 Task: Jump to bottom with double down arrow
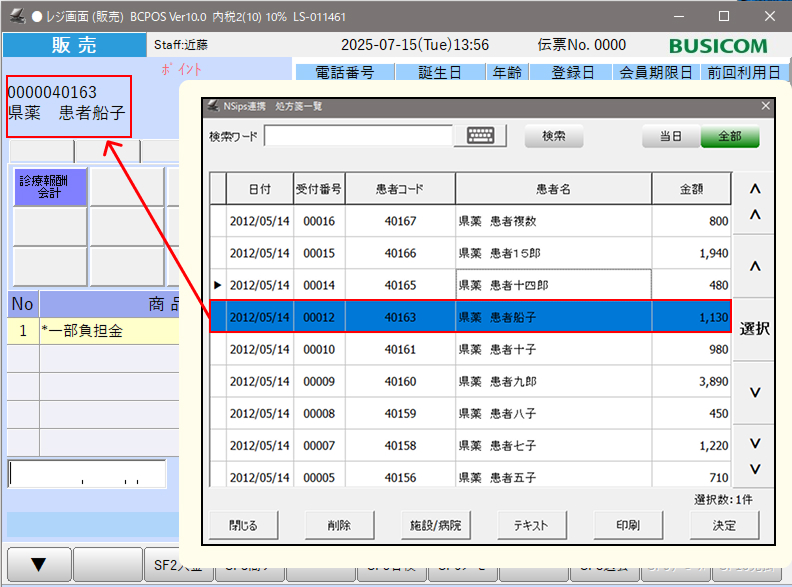tap(755, 456)
